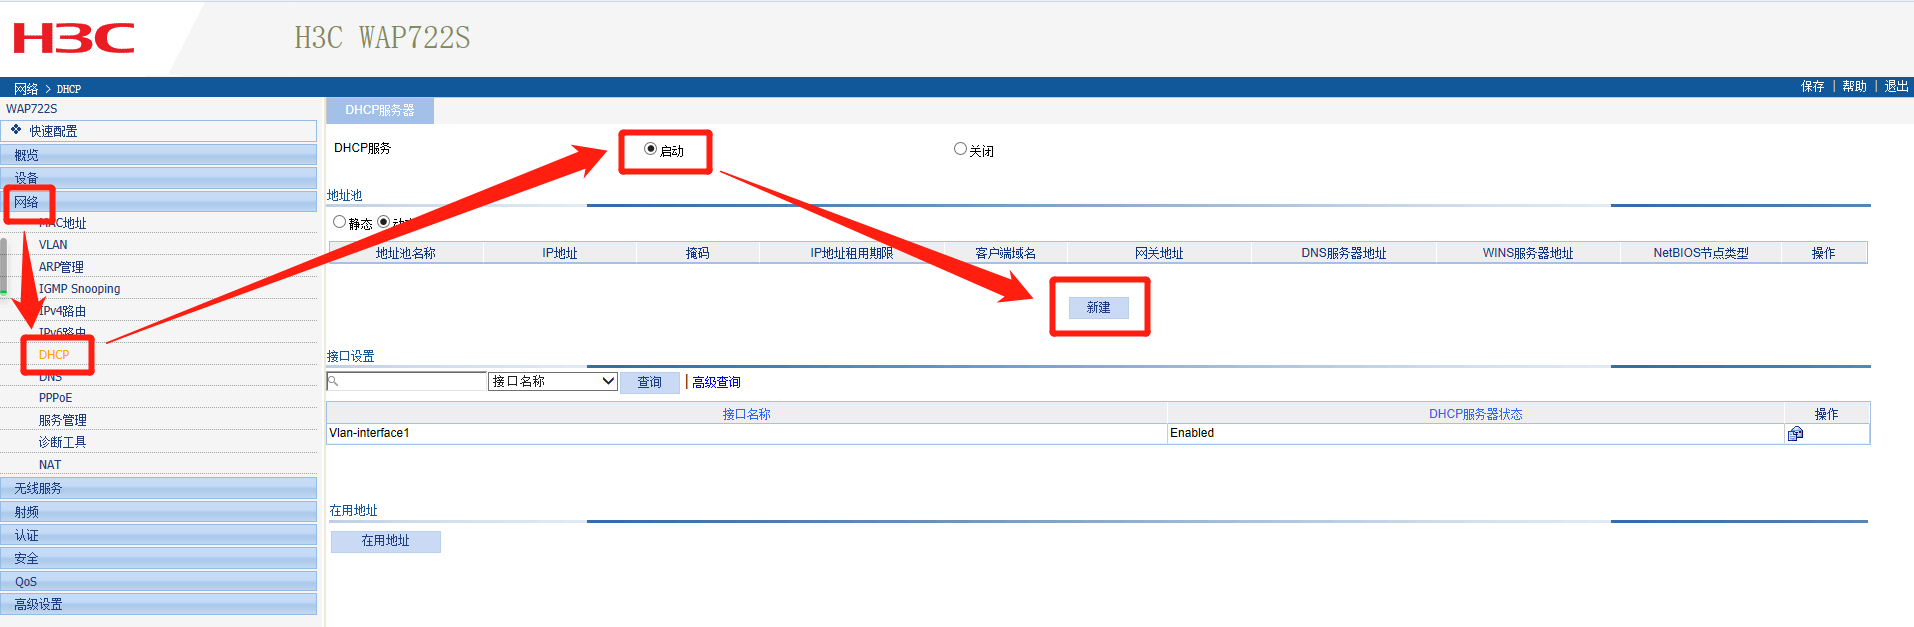Click the magnifier icon in the interface search box
This screenshot has height=627, width=1914.
[x=334, y=381]
